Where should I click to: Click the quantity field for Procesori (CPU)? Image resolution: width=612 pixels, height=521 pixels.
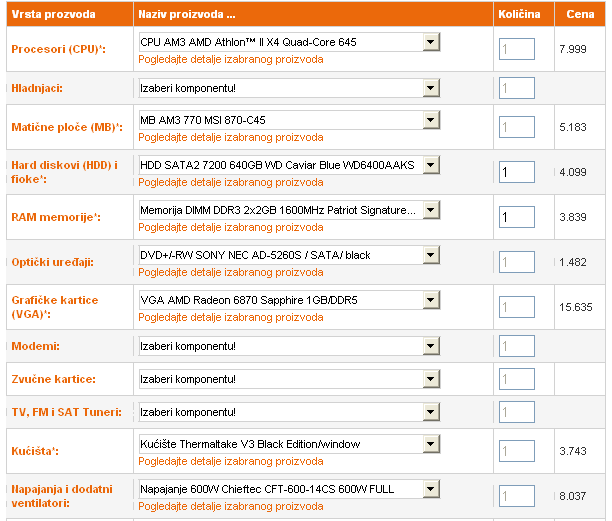[517, 49]
